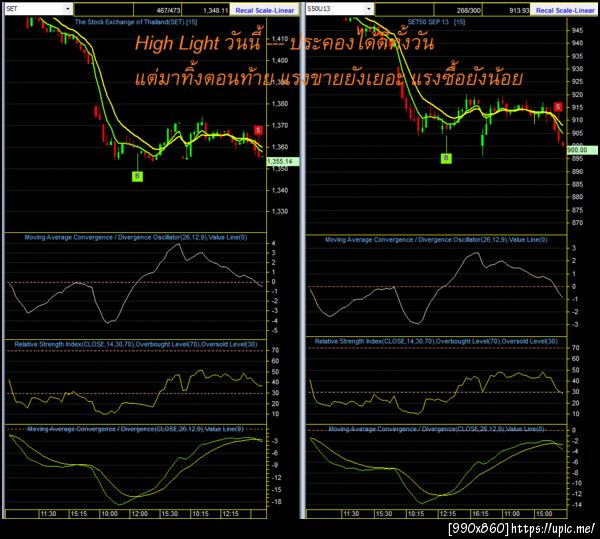Viewport: 600px width, 539px height.
Task: Click the 945 level on S50U13 price axis
Action: [577, 30]
